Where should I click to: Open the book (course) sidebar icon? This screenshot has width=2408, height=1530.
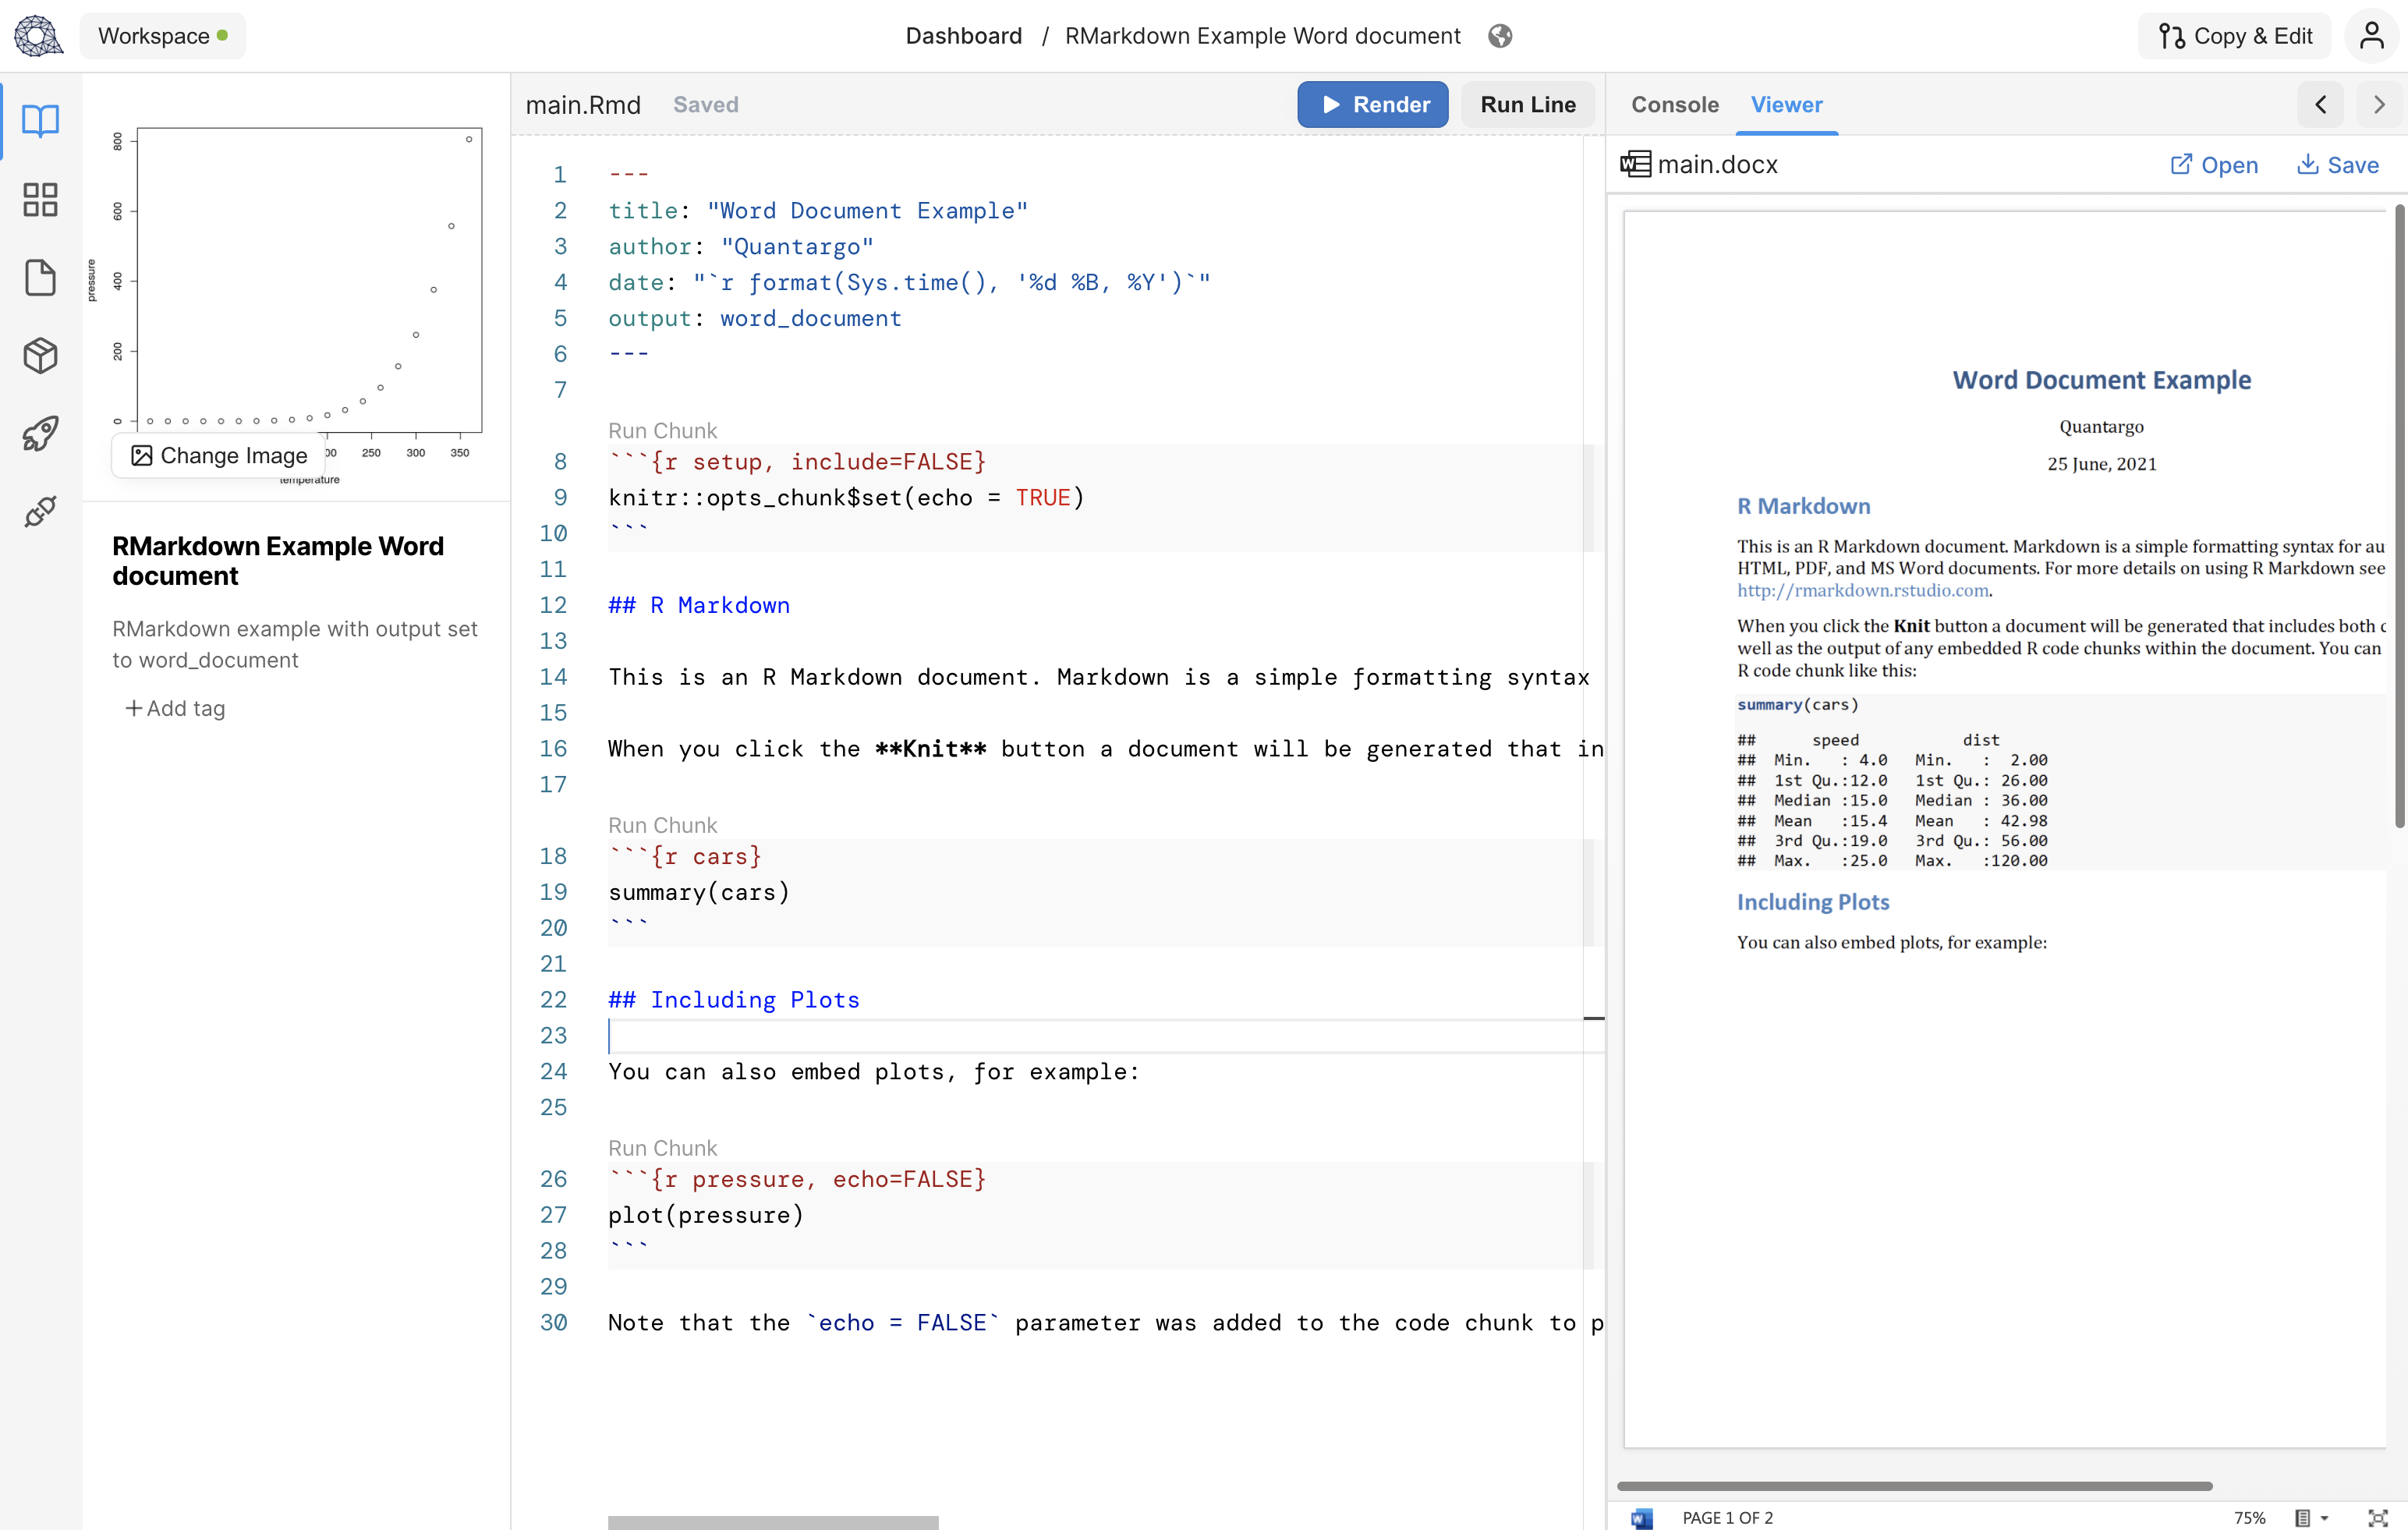point(40,121)
